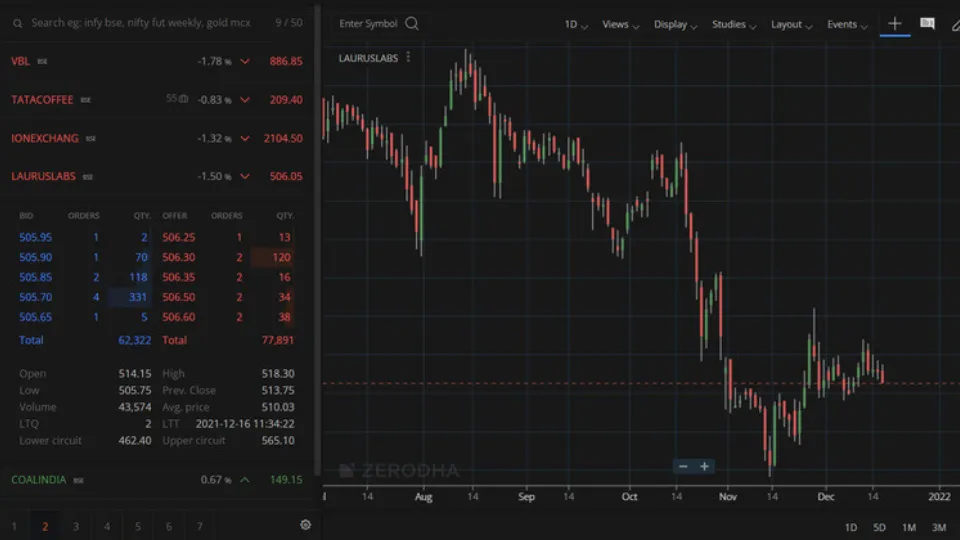
Task: Switch to watchlist tab 3
Action: click(76, 527)
